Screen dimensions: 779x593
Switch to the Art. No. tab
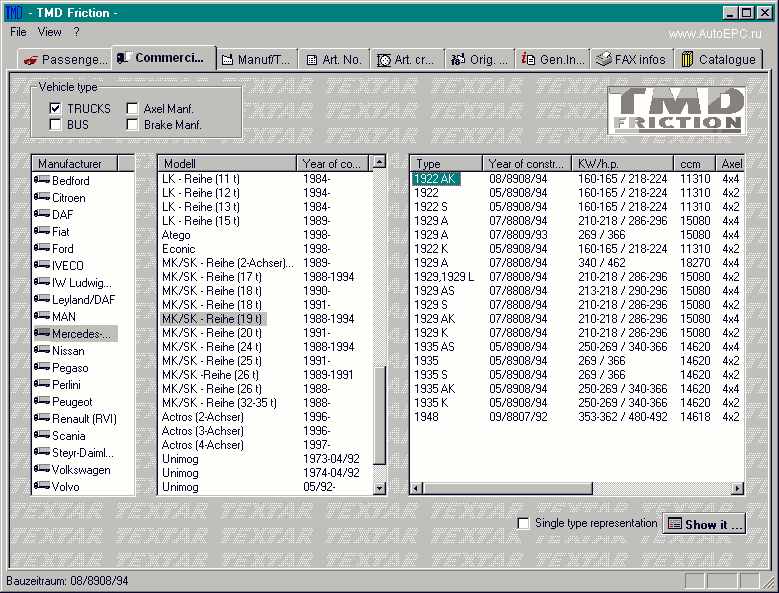[334, 60]
